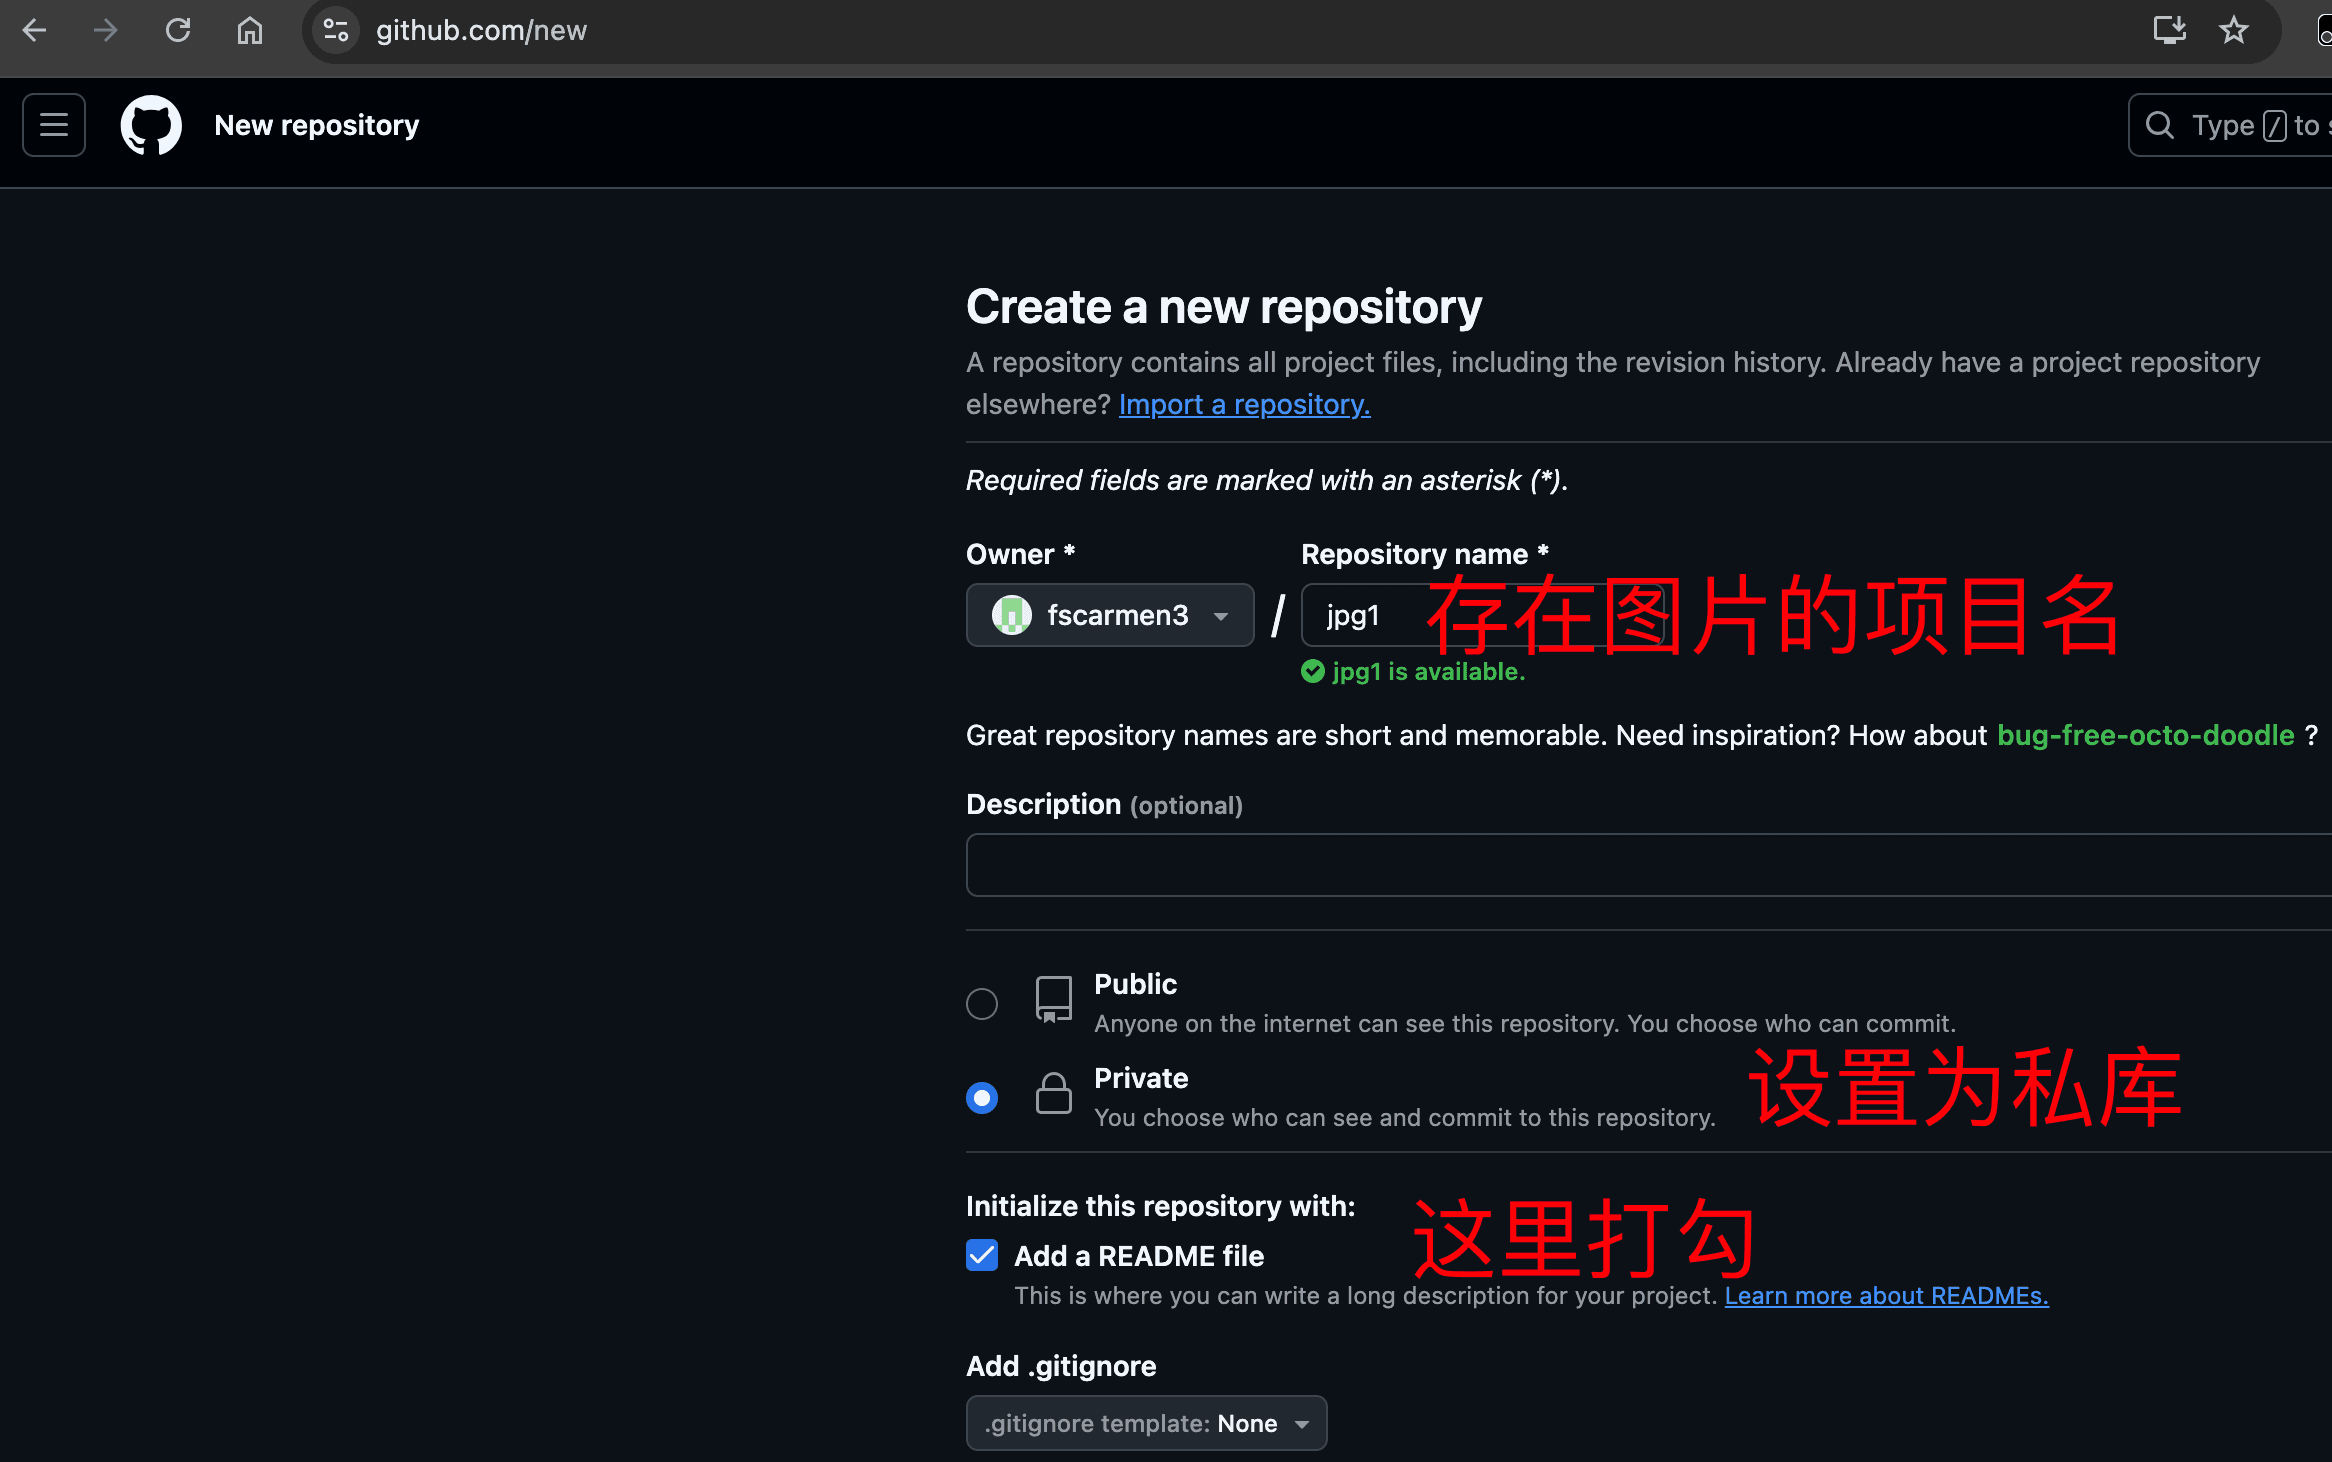
Task: Click the search magnifier icon
Action: click(x=2160, y=125)
